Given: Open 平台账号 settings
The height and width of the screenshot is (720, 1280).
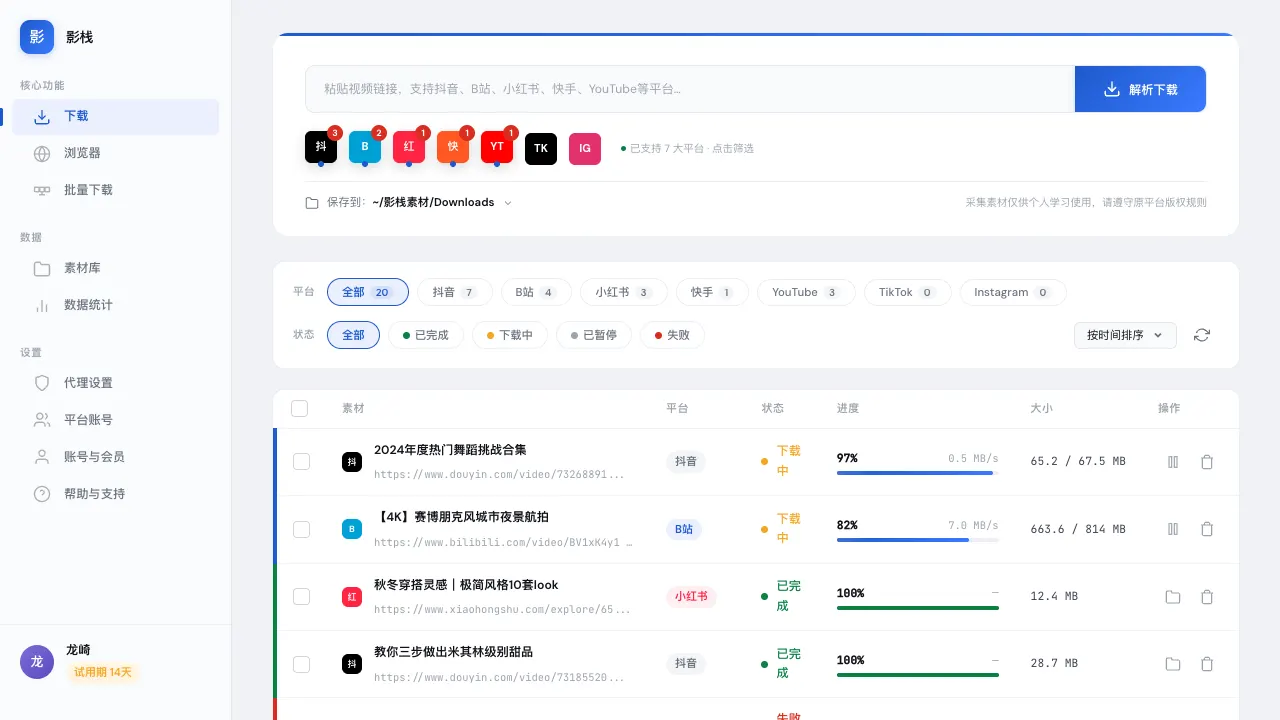Looking at the screenshot, I should point(115,420).
